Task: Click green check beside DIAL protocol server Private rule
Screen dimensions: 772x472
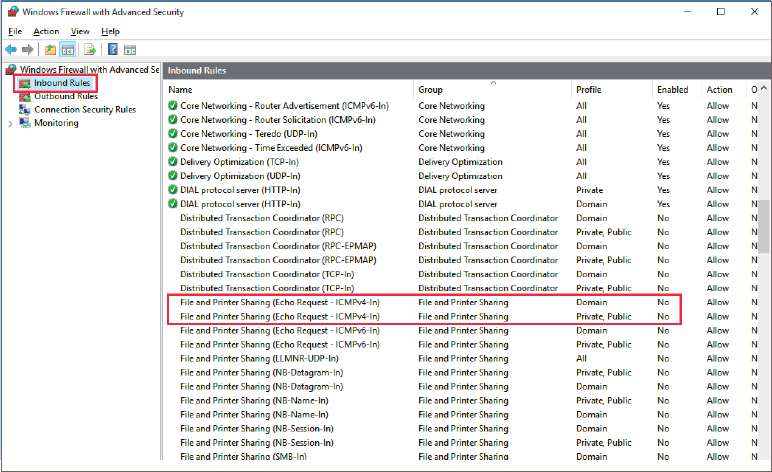Action: [172, 189]
